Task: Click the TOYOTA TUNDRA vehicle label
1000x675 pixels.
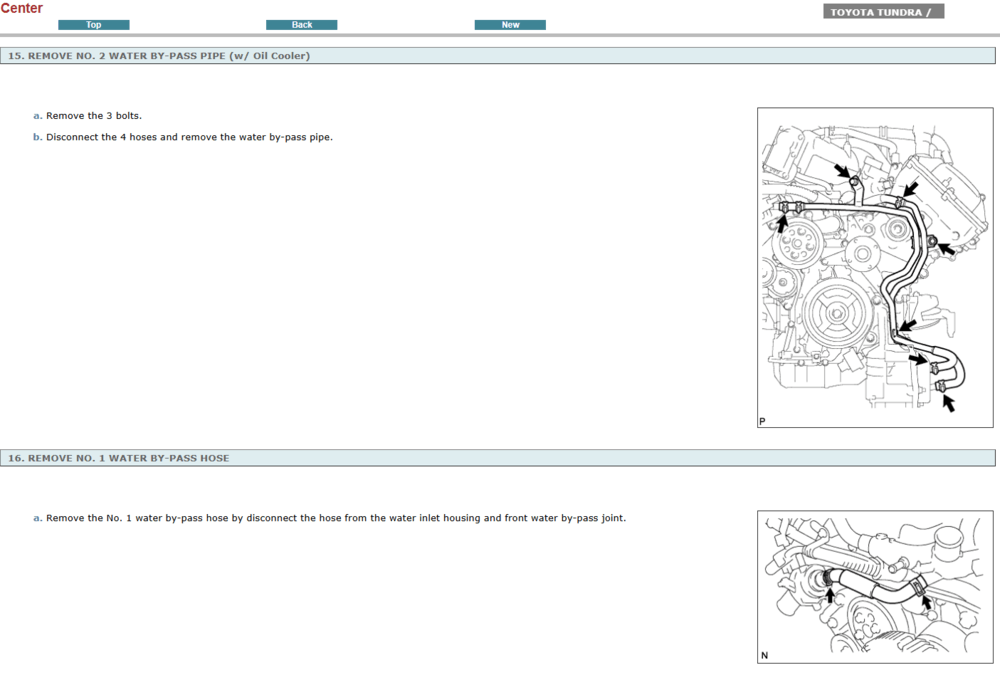Action: pos(883,12)
